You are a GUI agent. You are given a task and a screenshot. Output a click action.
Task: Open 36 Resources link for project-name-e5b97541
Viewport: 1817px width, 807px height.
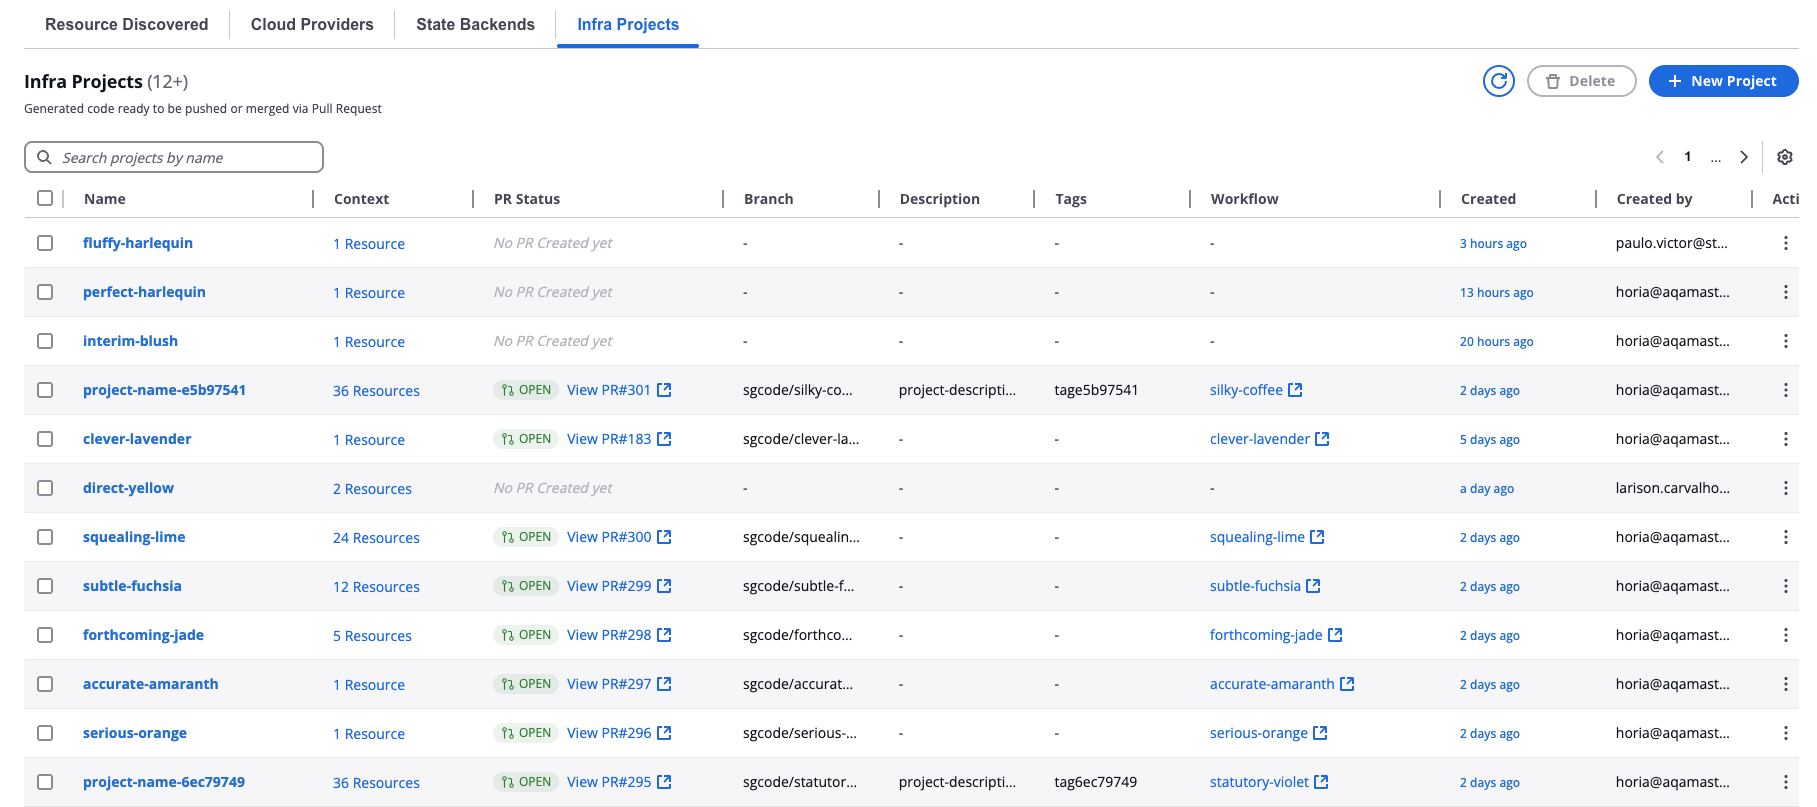(376, 391)
